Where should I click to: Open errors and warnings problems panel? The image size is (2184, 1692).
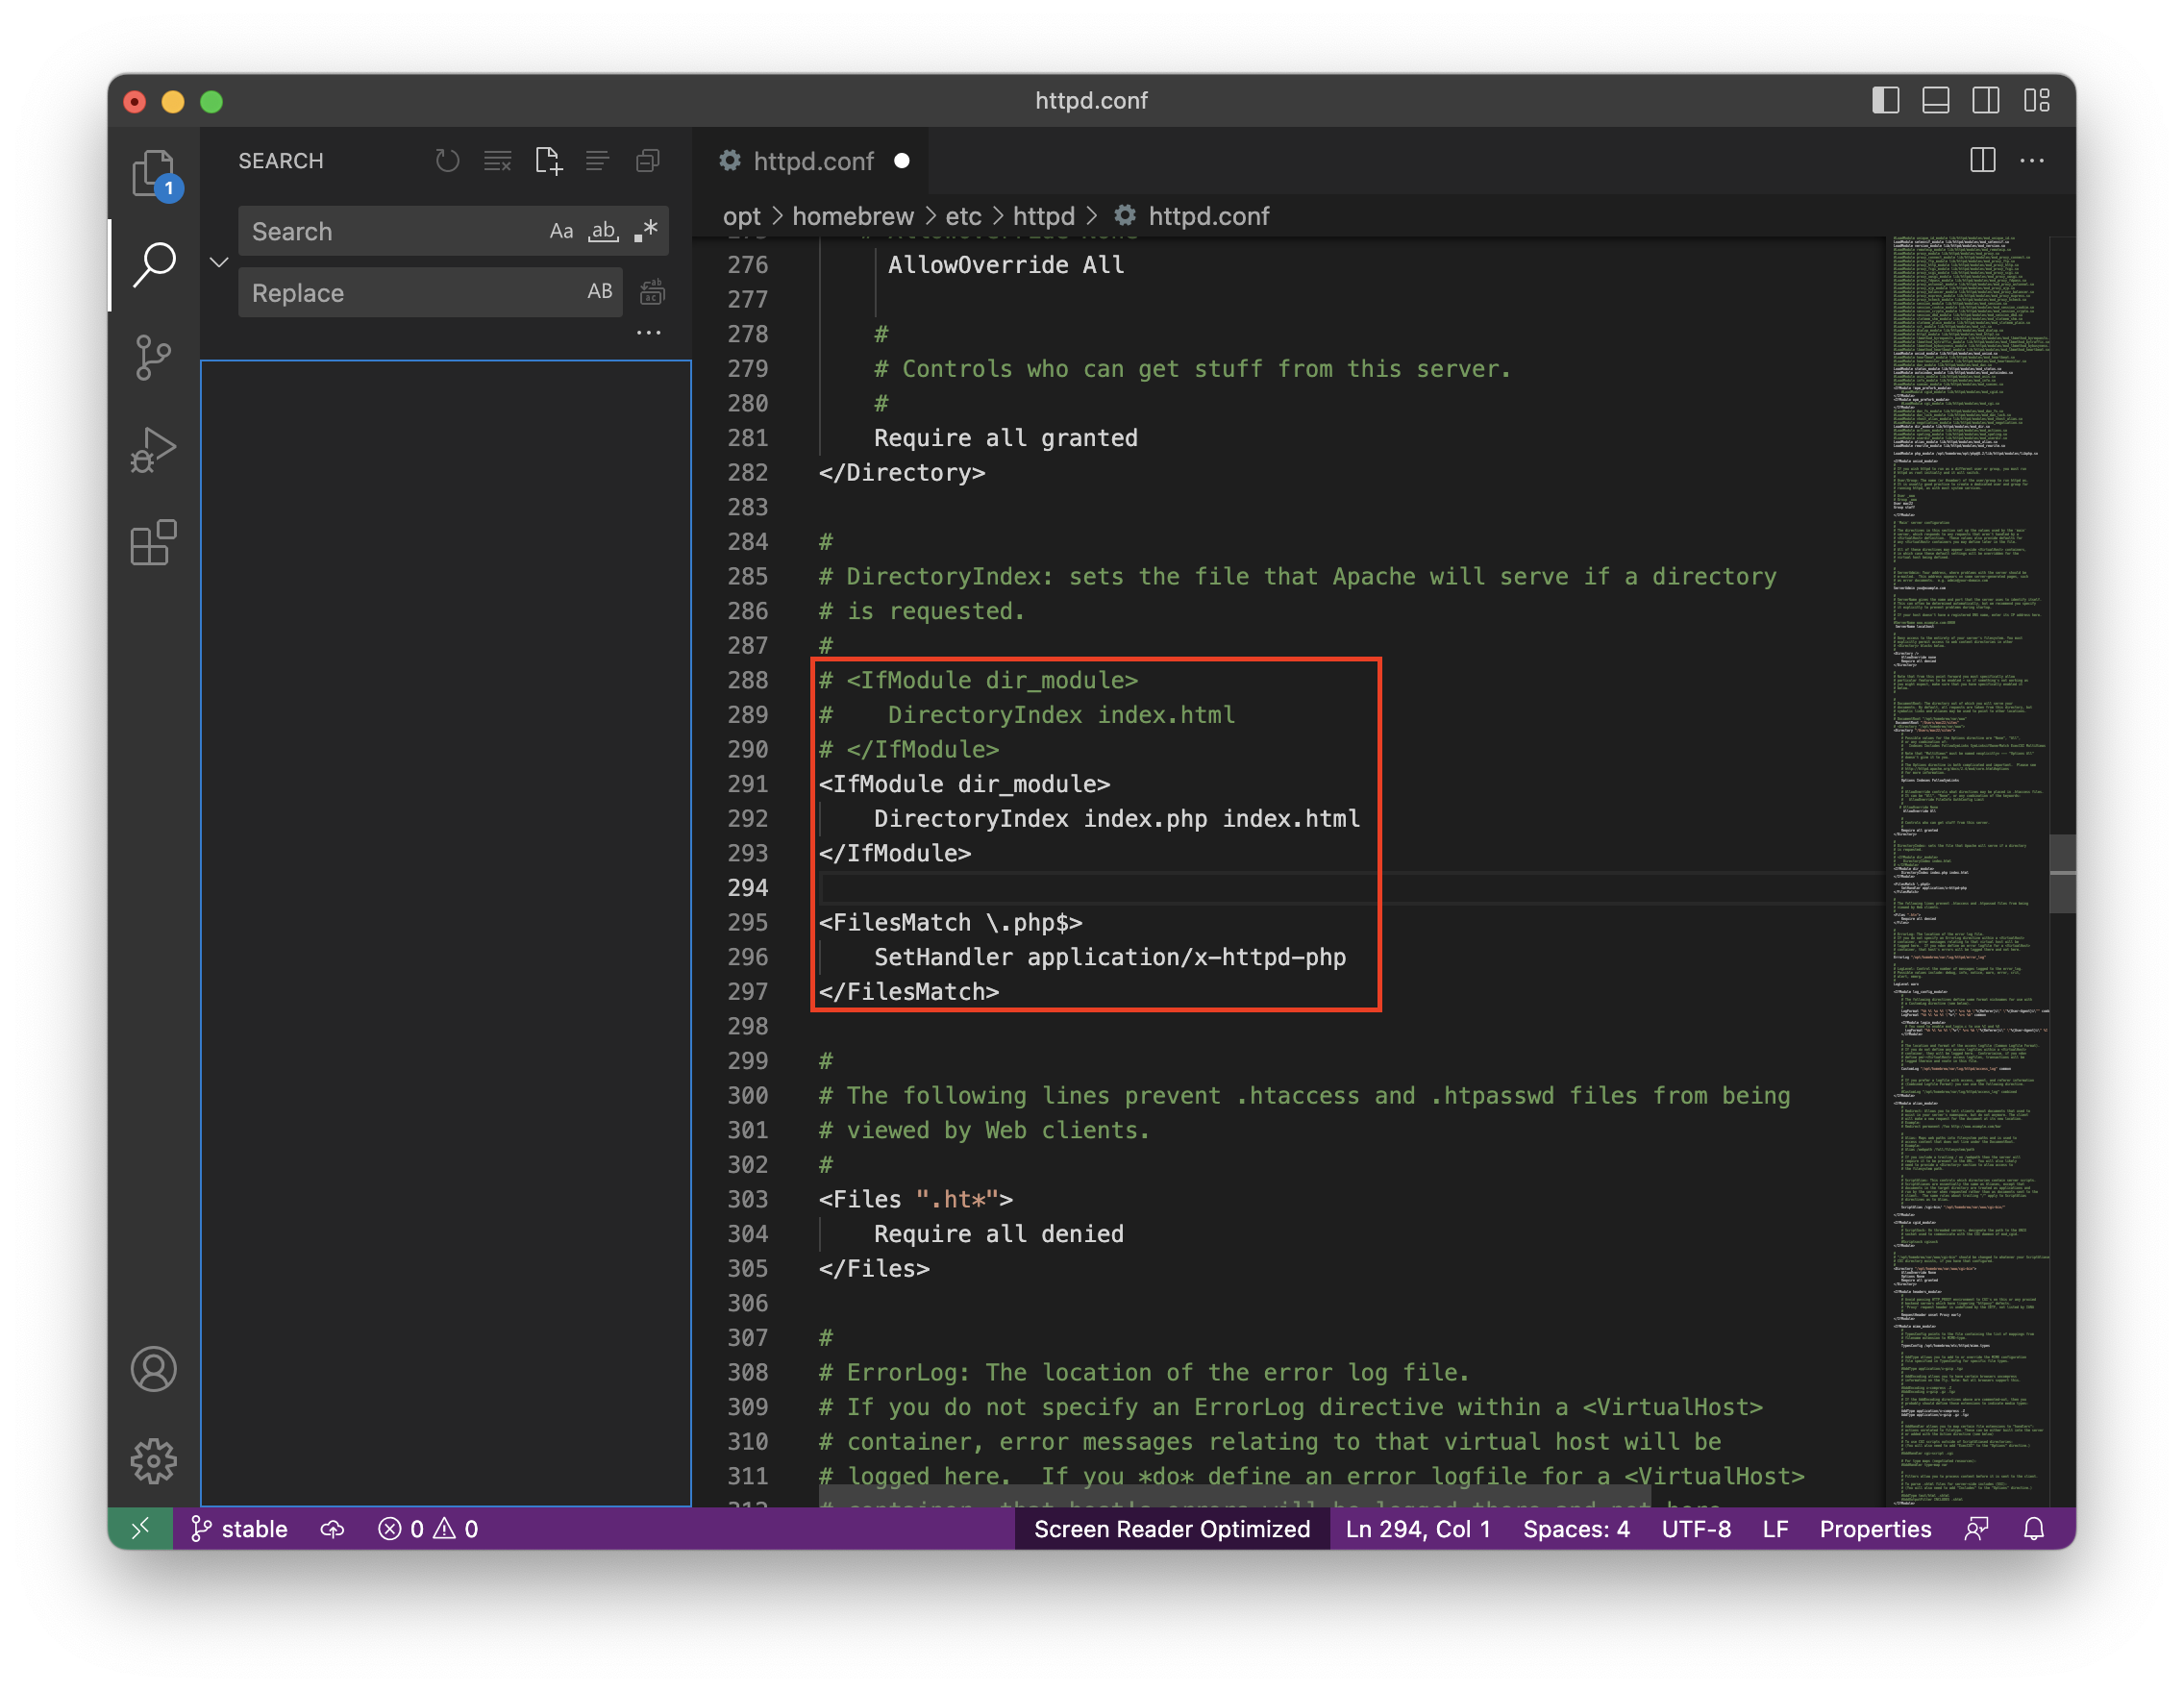click(x=428, y=1528)
